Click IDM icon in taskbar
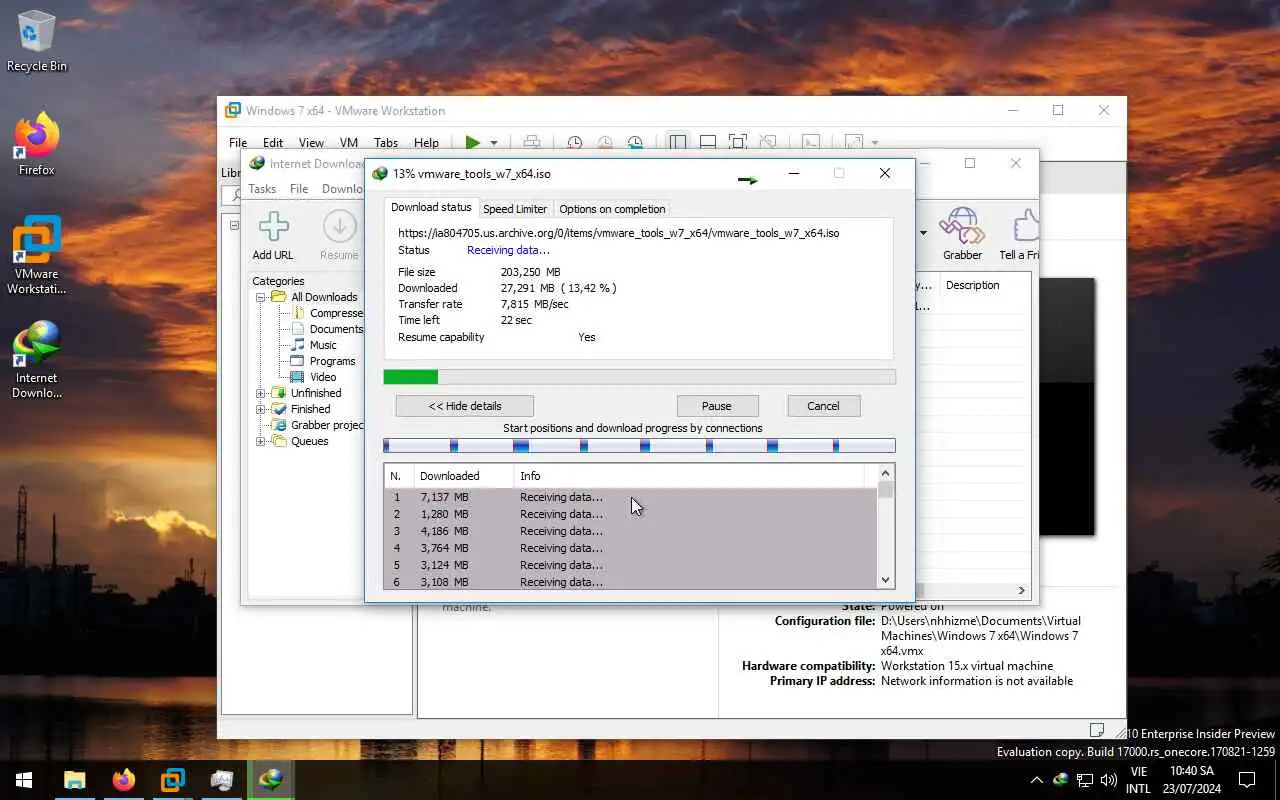Viewport: 1280px width, 800px height. (271, 780)
